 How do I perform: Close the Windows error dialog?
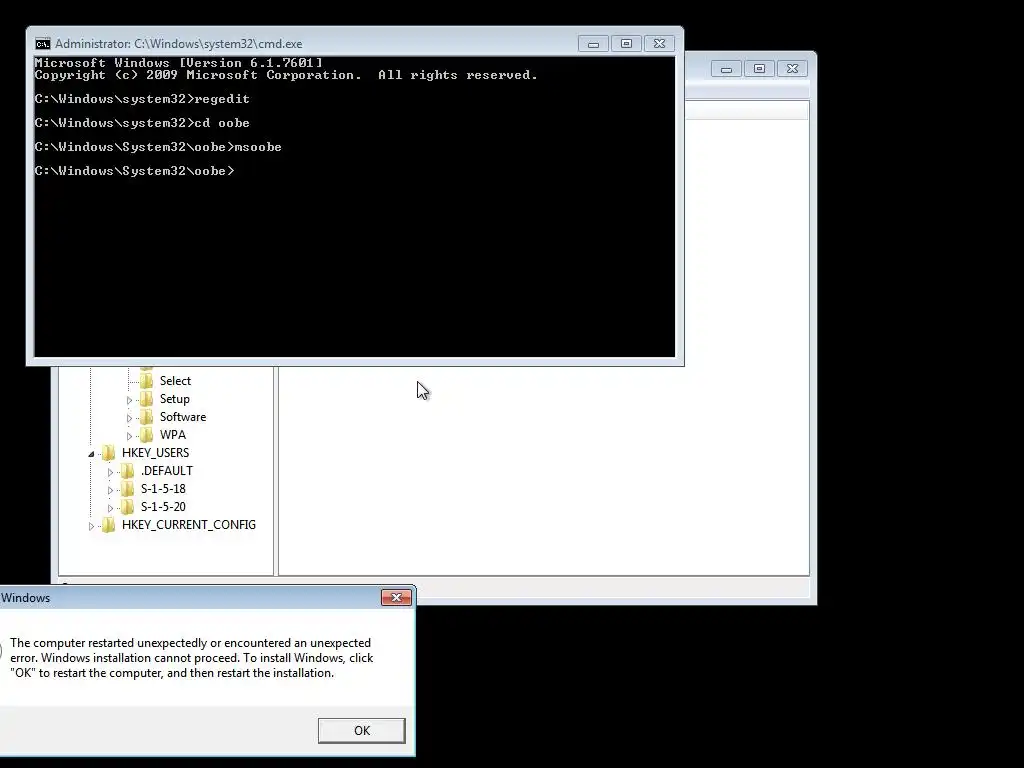coord(396,598)
